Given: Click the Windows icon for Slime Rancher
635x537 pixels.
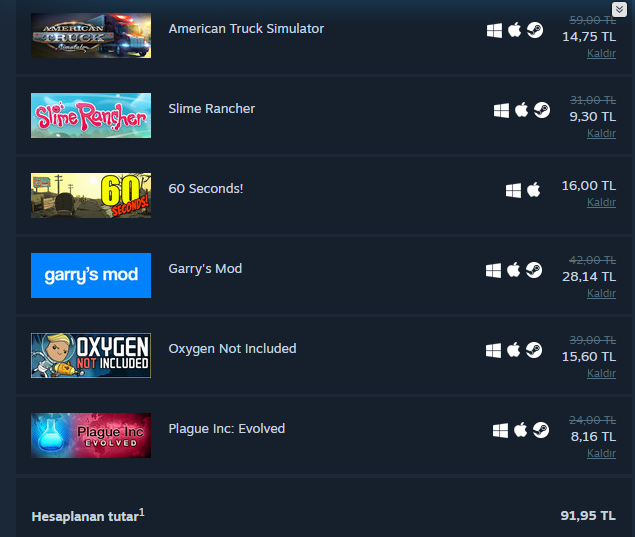Looking at the screenshot, I should coord(501,111).
